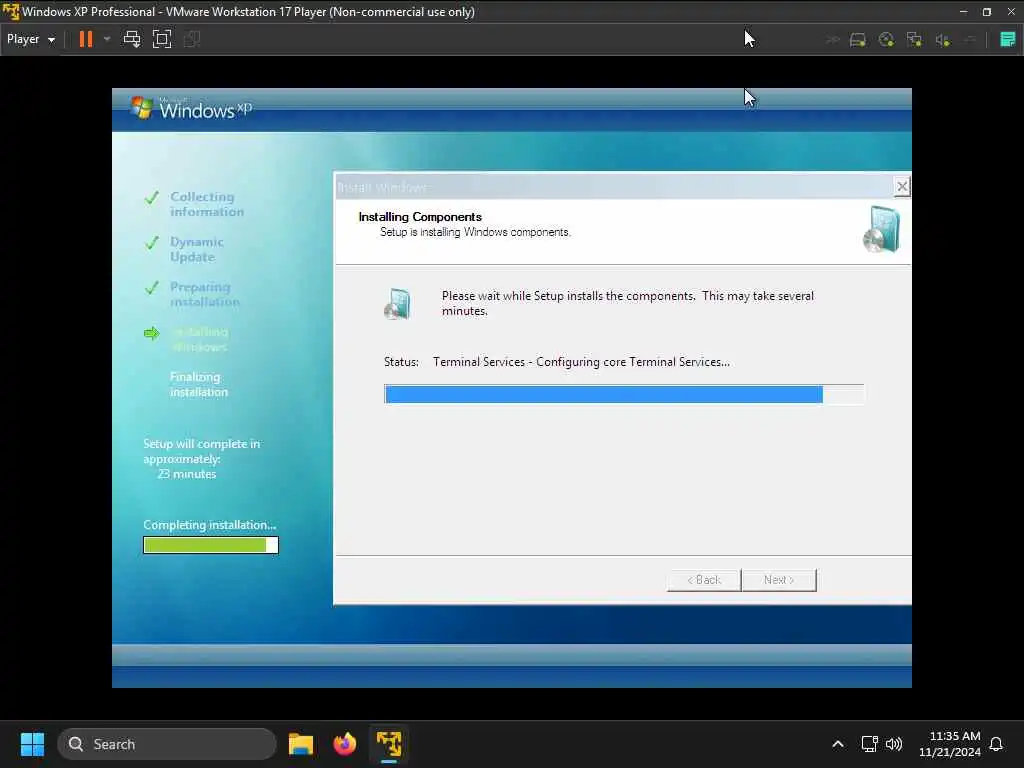Viewport: 1024px width, 768px height.
Task: Click Finalizing installation step
Action: coord(199,385)
